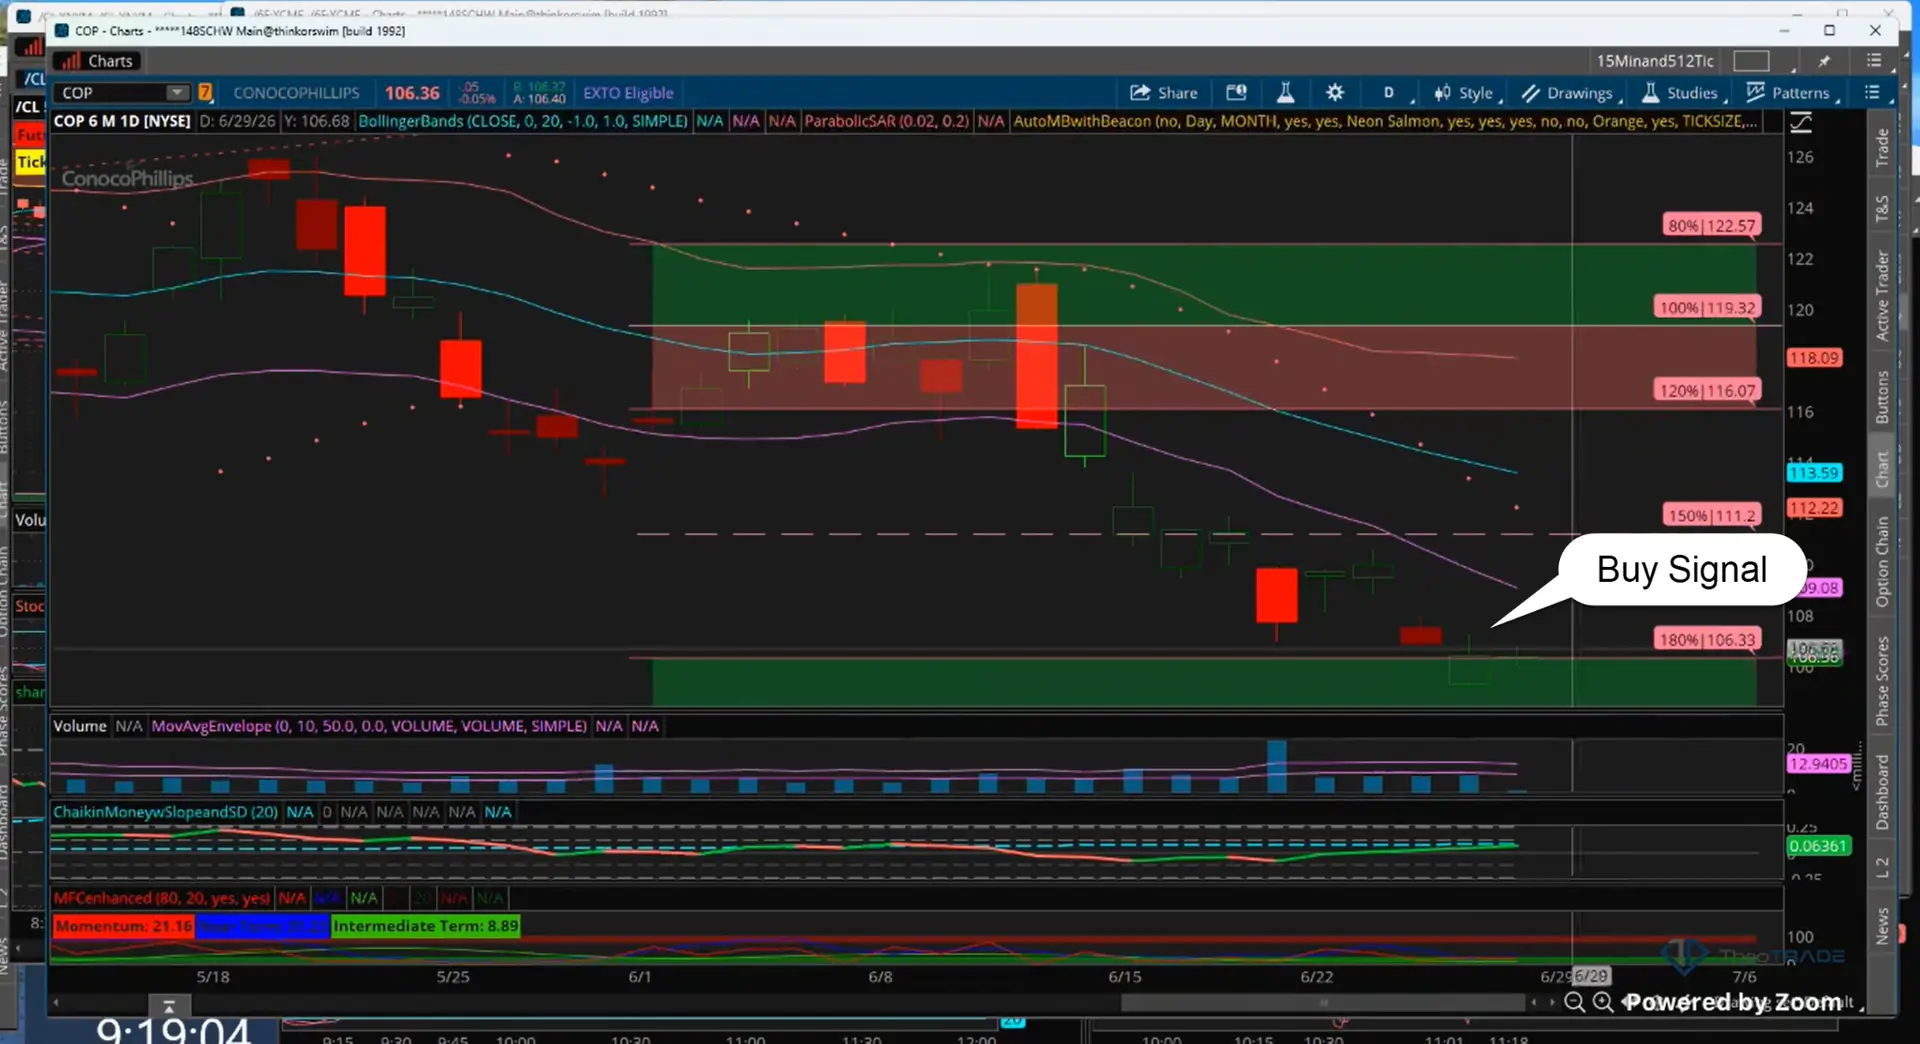The width and height of the screenshot is (1920, 1044).
Task: Open the Drawings tools dropdown
Action: (1570, 93)
